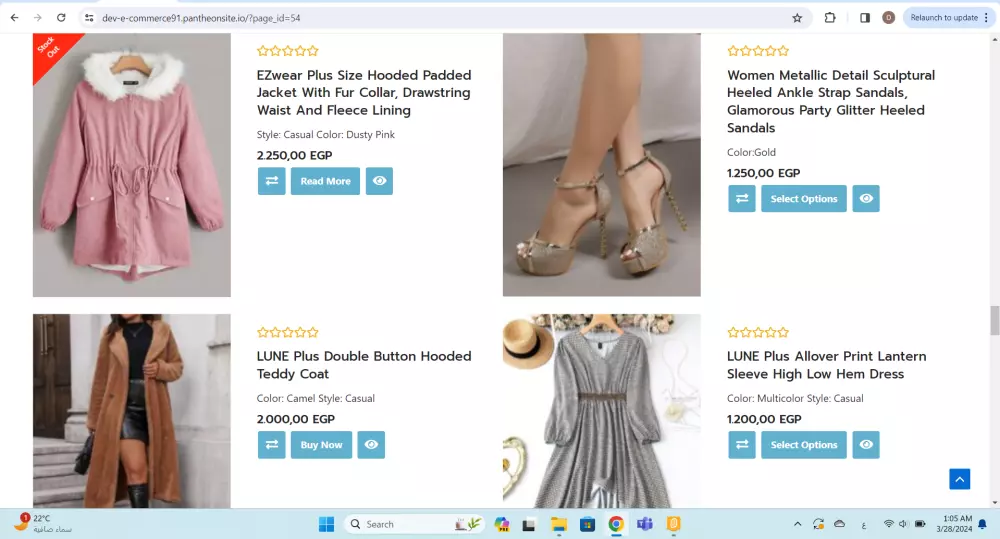1000x539 pixels.
Task: Rate the Lantern Sleeve Dress with stars
Action: 758,332
